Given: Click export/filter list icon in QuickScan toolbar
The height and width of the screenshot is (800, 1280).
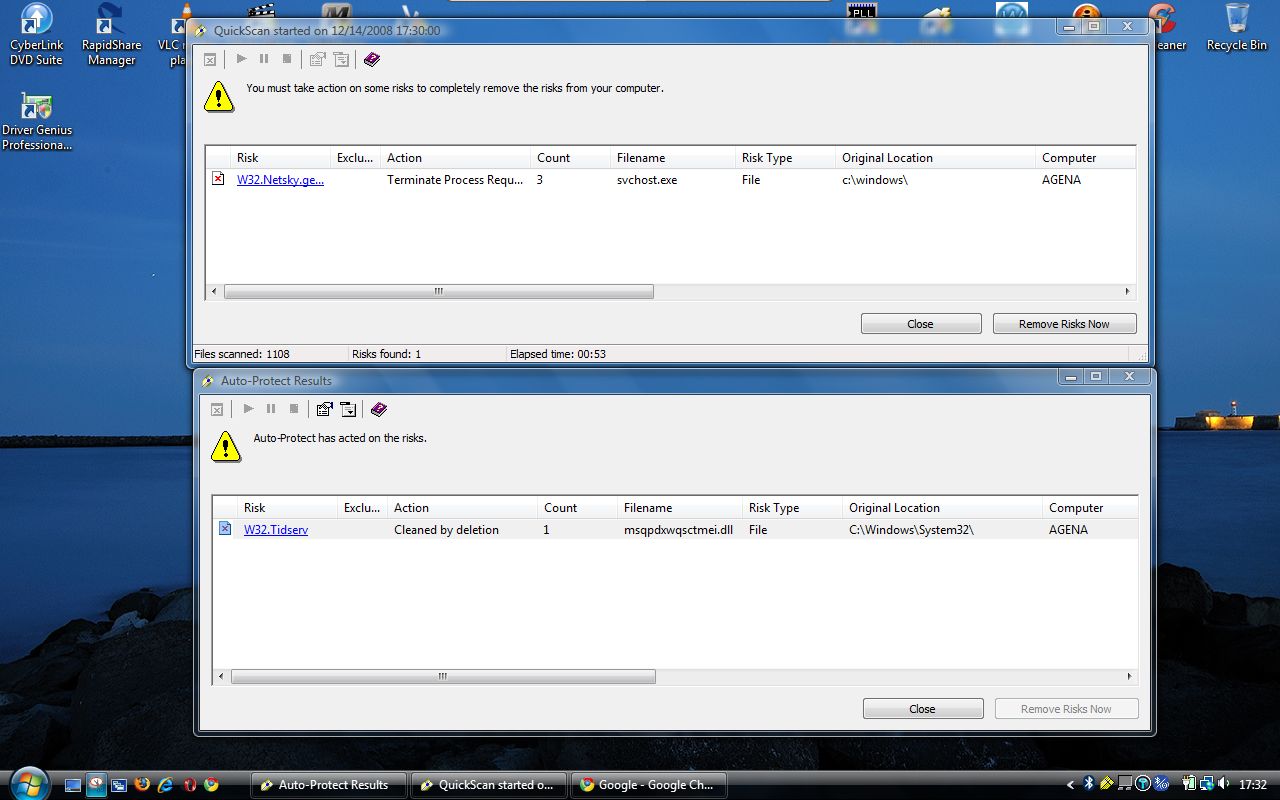Looking at the screenshot, I should click(341, 59).
